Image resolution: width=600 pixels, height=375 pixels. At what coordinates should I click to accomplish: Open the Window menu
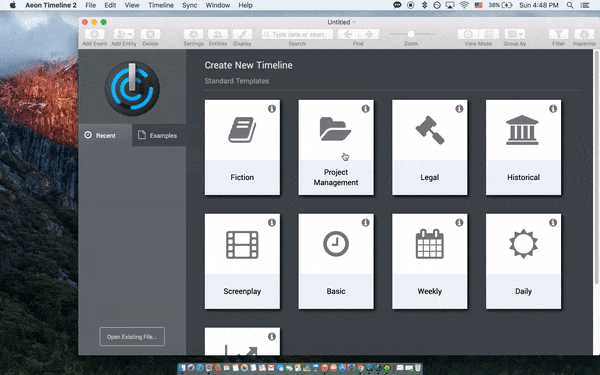[x=218, y=5]
